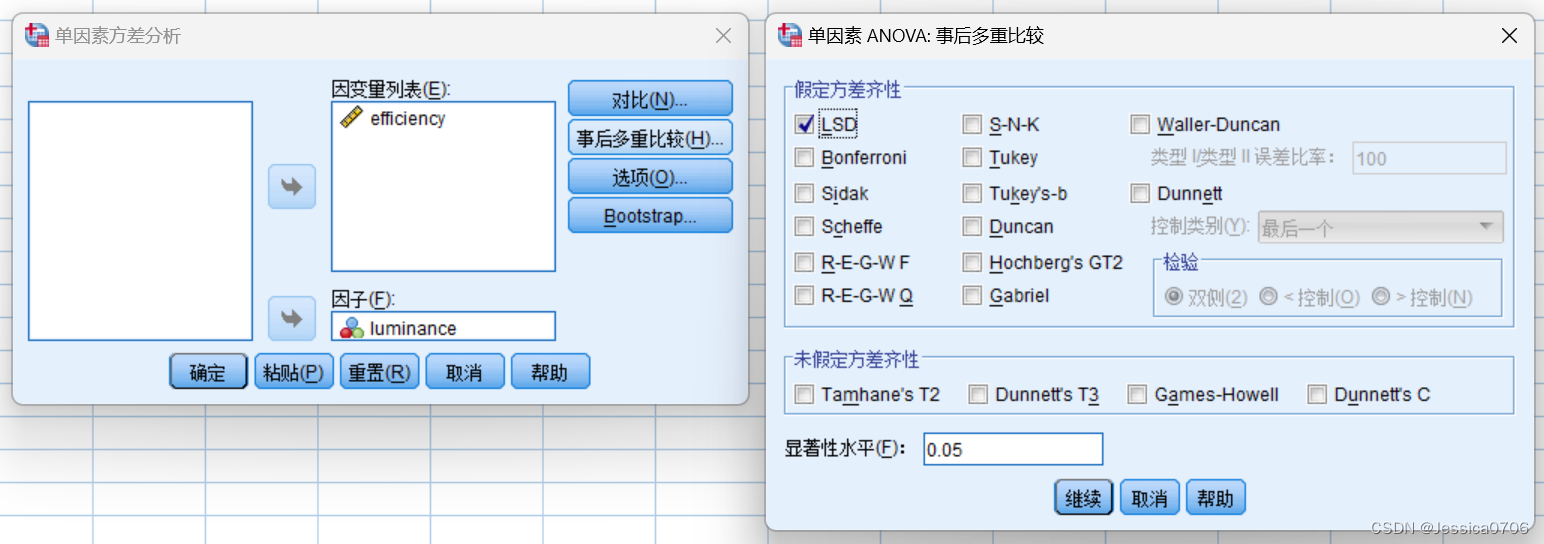Click the 对比(N)... button

(650, 99)
